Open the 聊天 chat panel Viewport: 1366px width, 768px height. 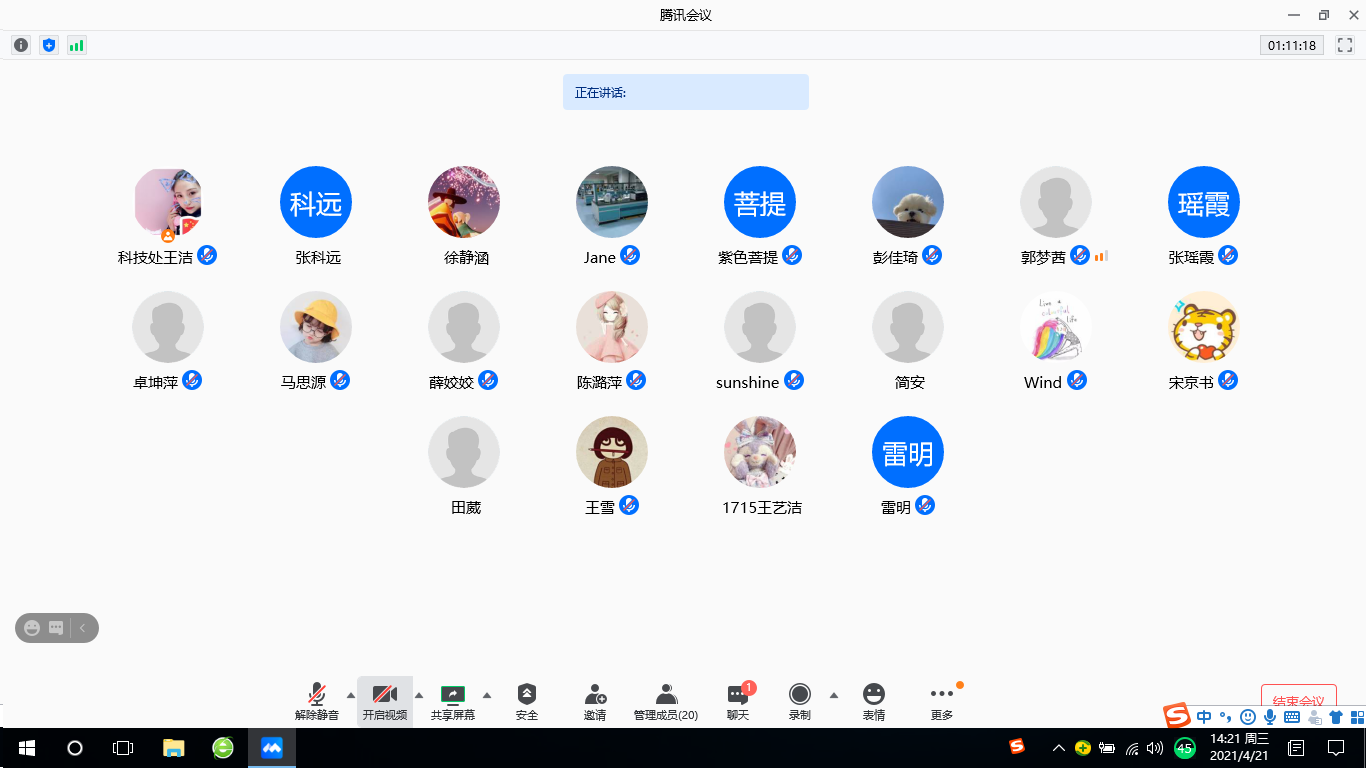[x=738, y=701]
